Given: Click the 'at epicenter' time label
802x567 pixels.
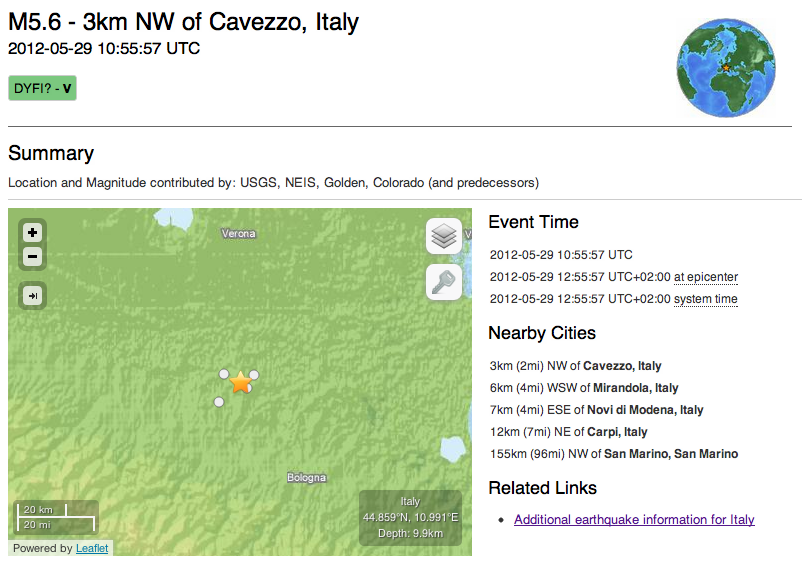Looking at the screenshot, I should click(x=705, y=277).
